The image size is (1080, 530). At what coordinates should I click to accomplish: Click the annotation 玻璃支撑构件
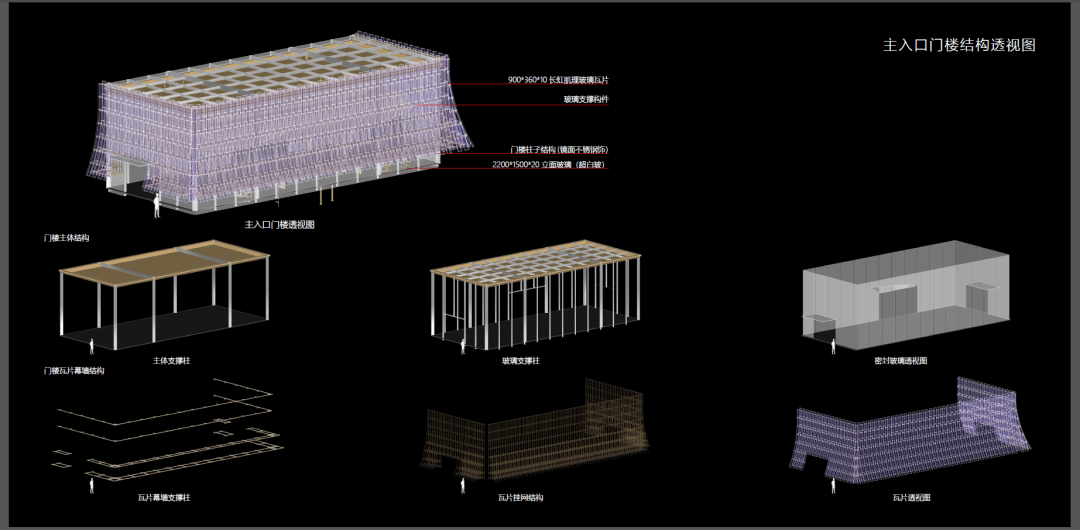(586, 99)
